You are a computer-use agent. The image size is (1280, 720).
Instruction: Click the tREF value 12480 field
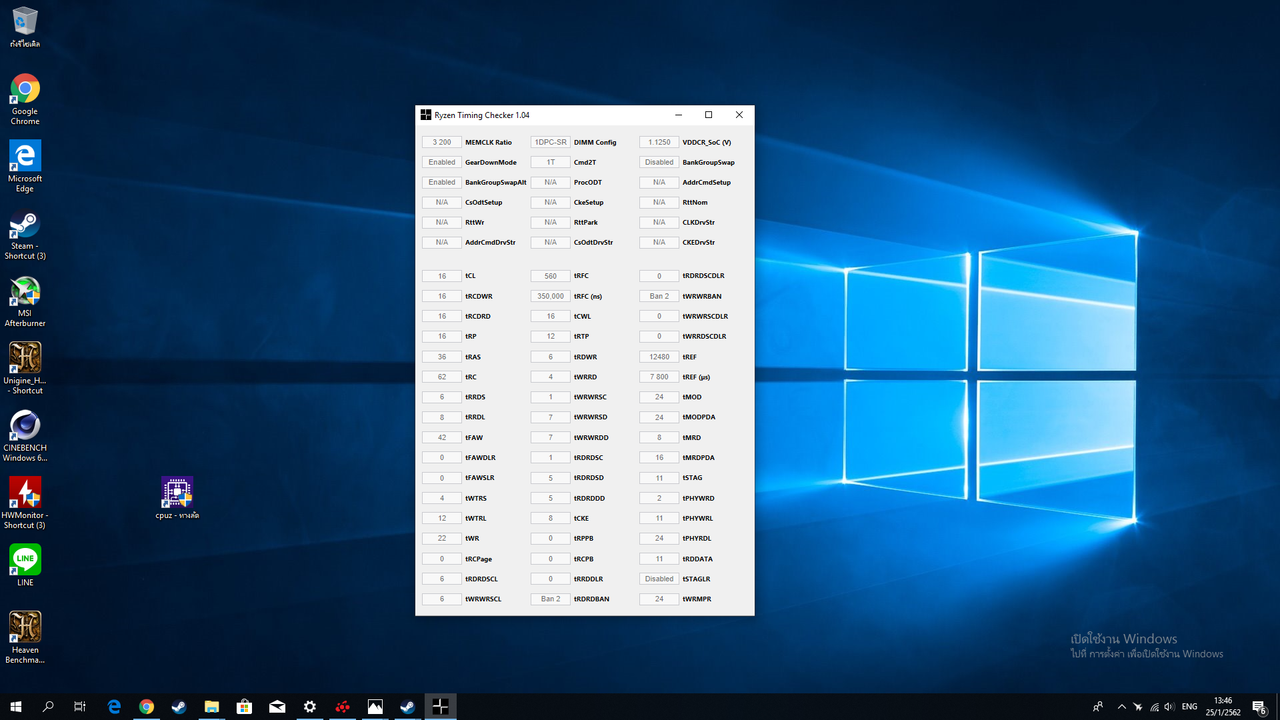[659, 357]
